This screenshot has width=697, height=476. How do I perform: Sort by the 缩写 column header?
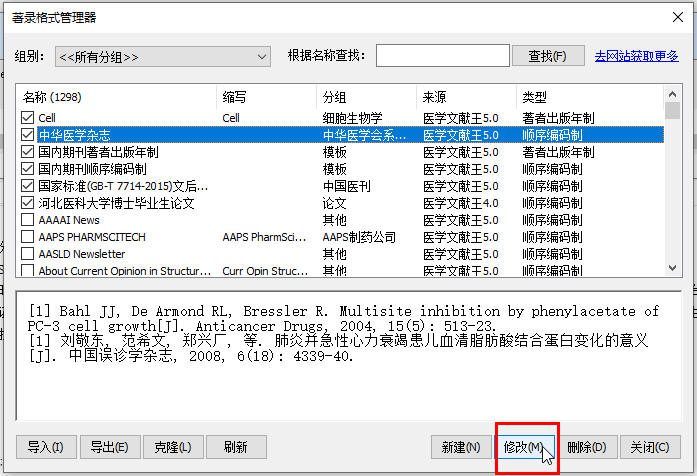point(266,97)
